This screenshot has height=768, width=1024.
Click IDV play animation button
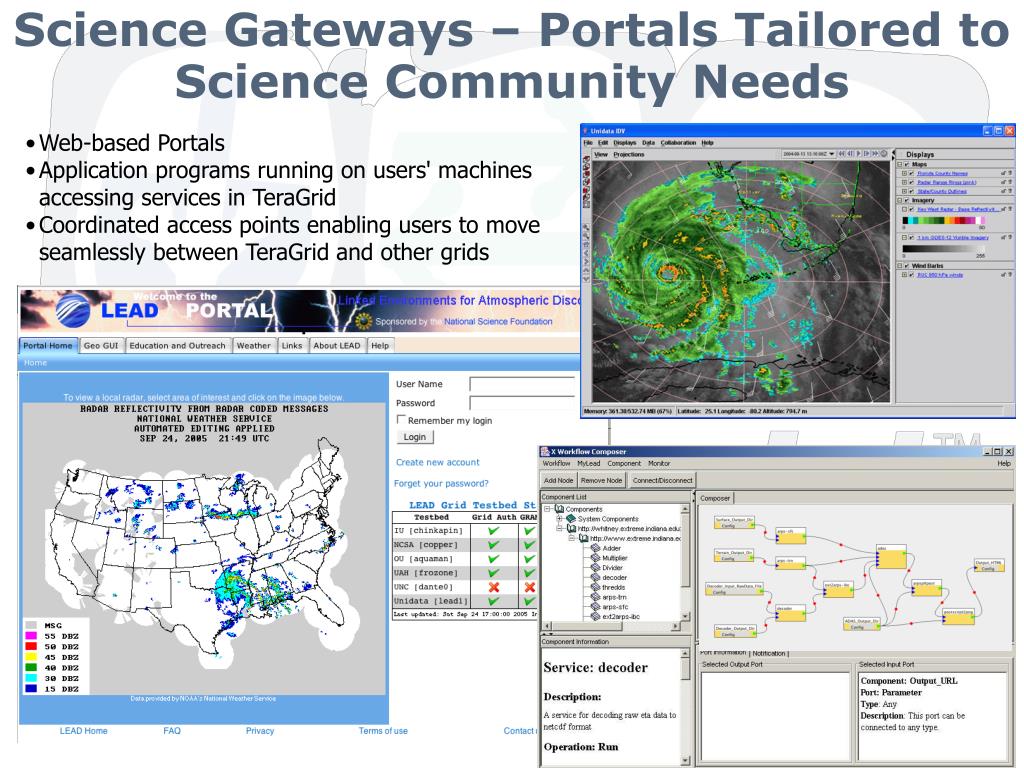coord(859,154)
